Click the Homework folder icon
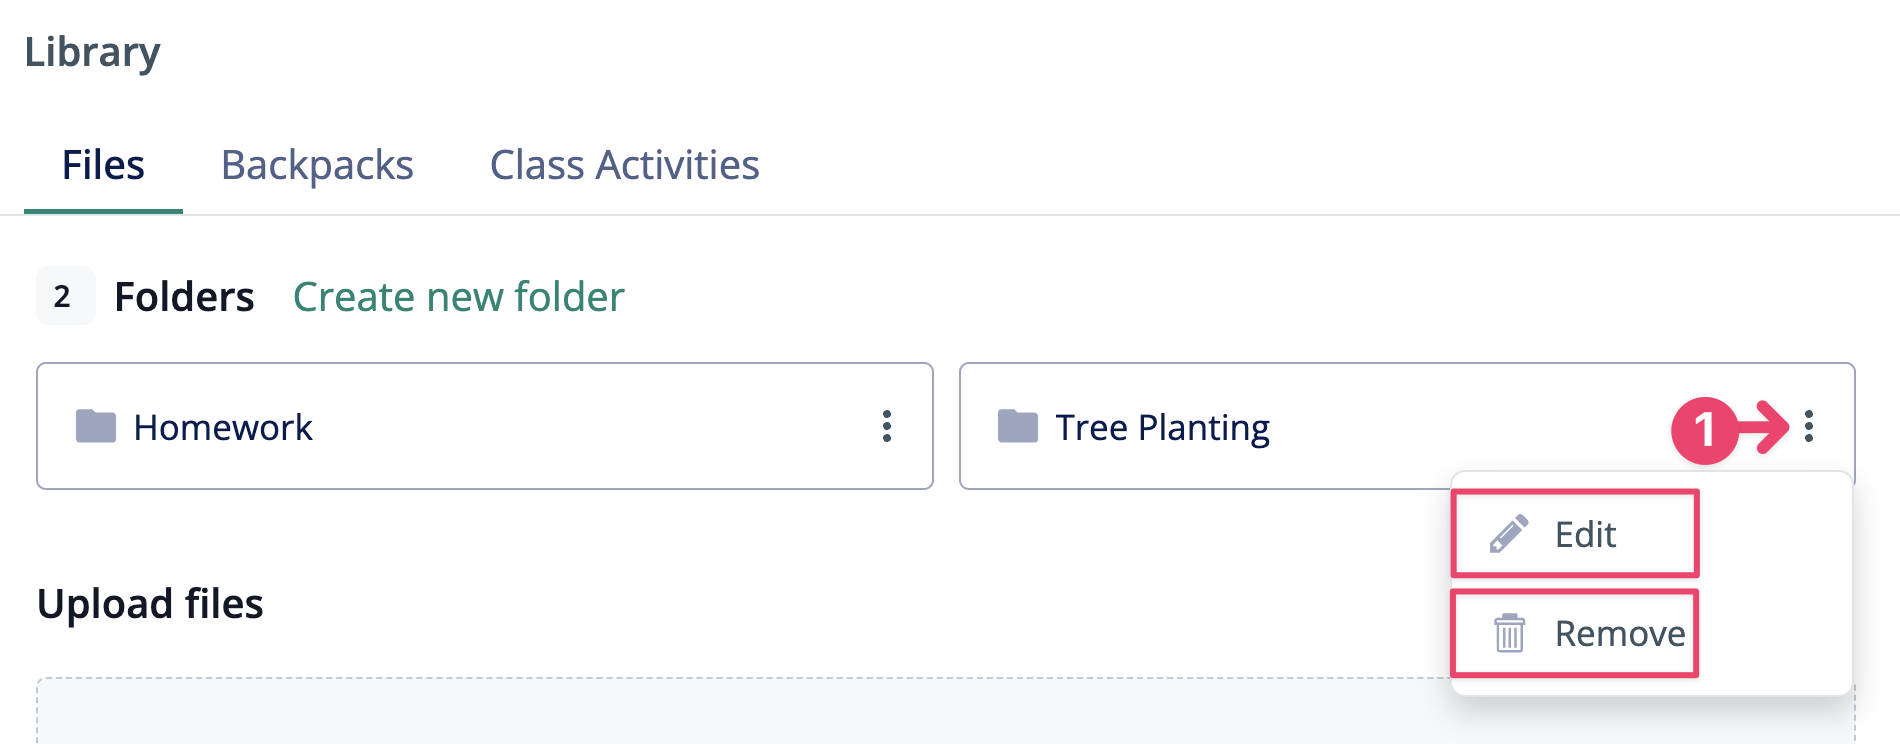 pos(96,426)
